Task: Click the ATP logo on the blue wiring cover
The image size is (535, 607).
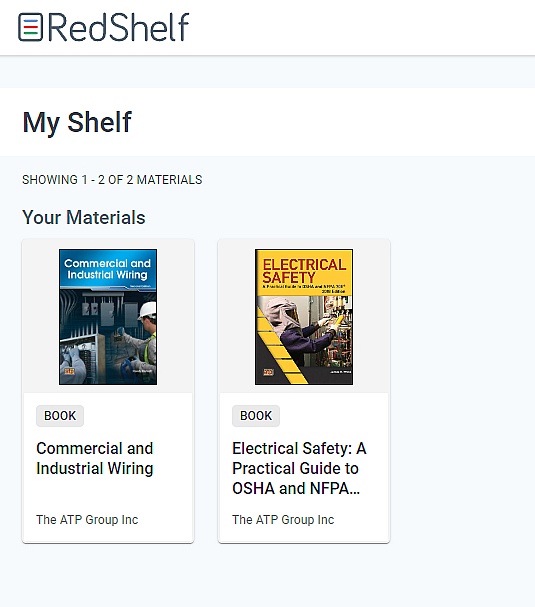Action: pyautogui.click(x=69, y=372)
